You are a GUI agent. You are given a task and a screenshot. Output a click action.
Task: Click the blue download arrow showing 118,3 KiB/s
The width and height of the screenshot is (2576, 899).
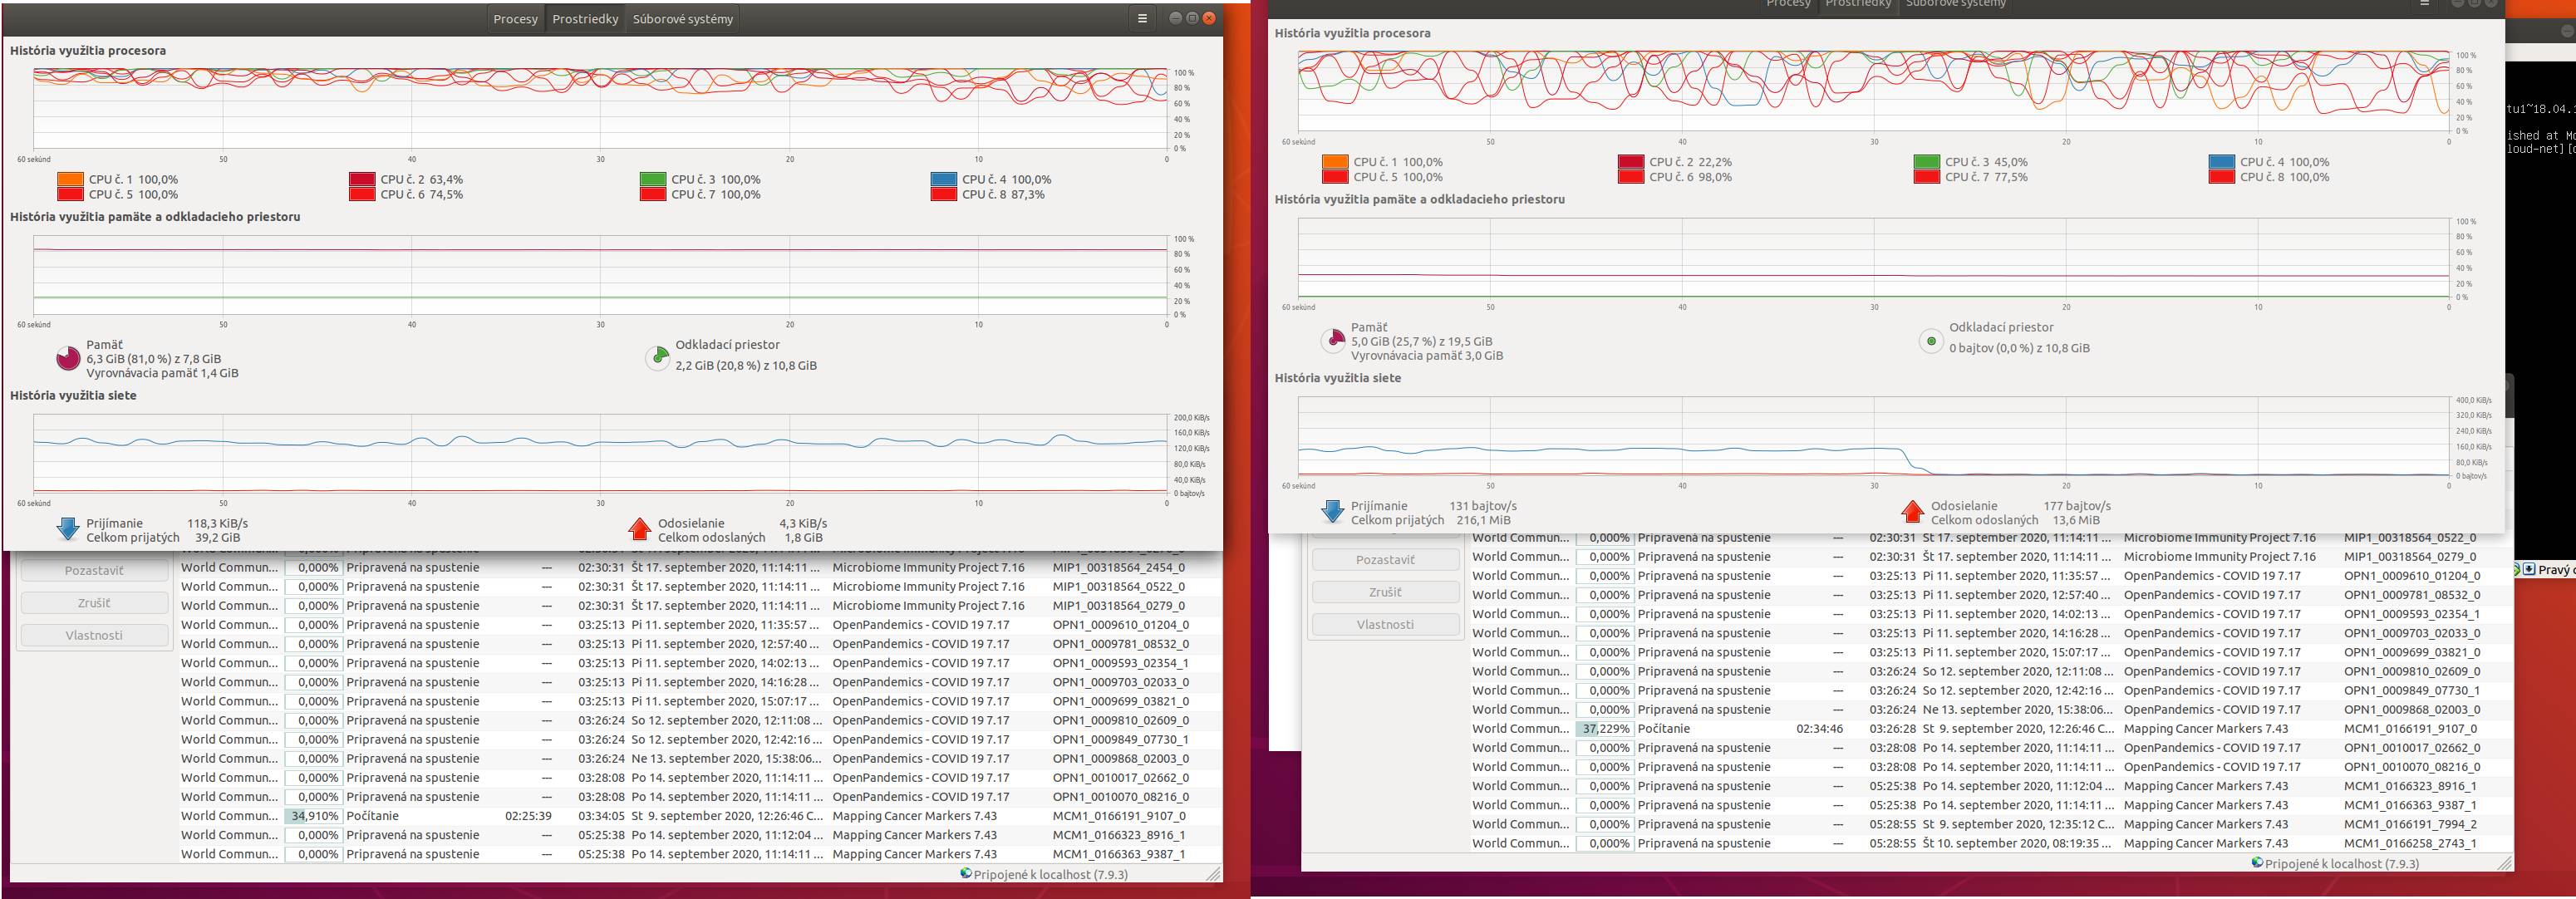click(68, 529)
